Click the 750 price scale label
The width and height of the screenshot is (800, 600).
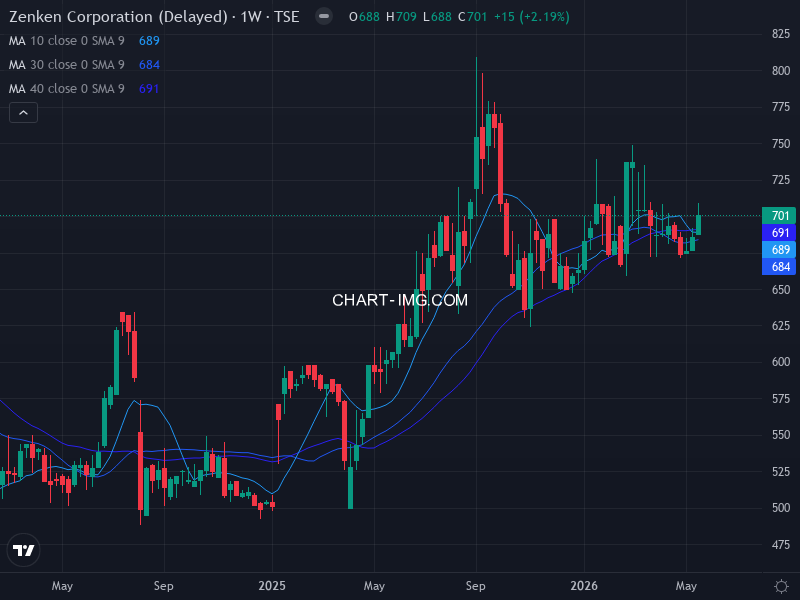click(781, 143)
